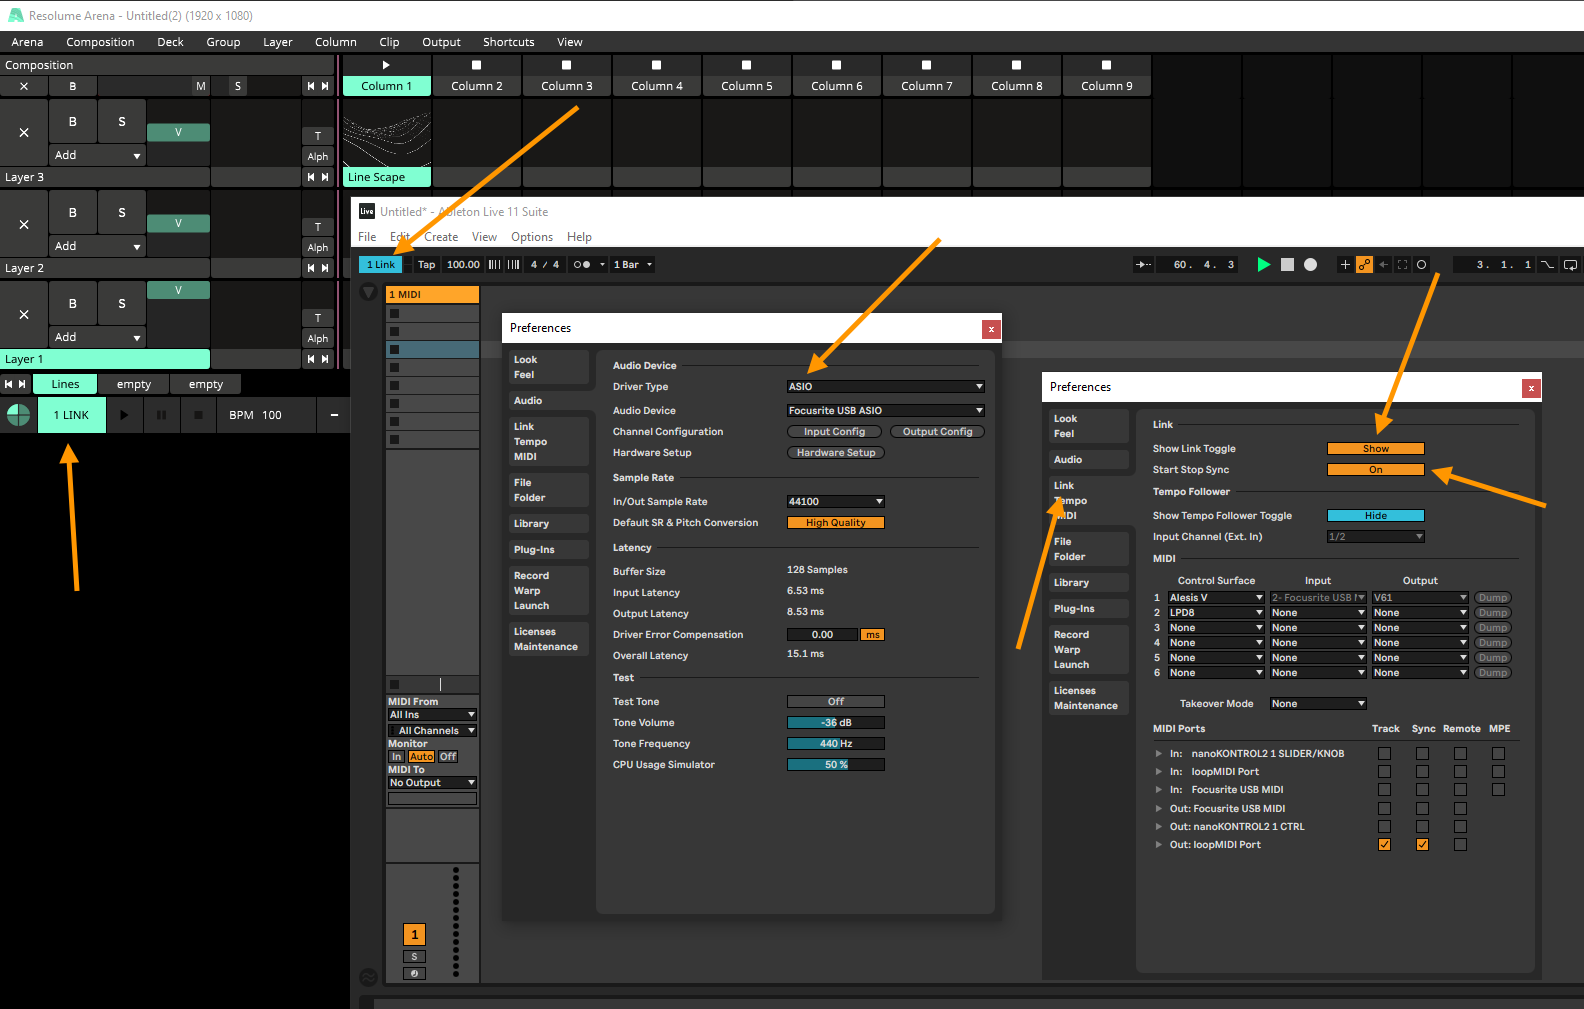Open Layer 3 Add blend mode dropdown
Viewport: 1584px width, 1009px height.
98,156
